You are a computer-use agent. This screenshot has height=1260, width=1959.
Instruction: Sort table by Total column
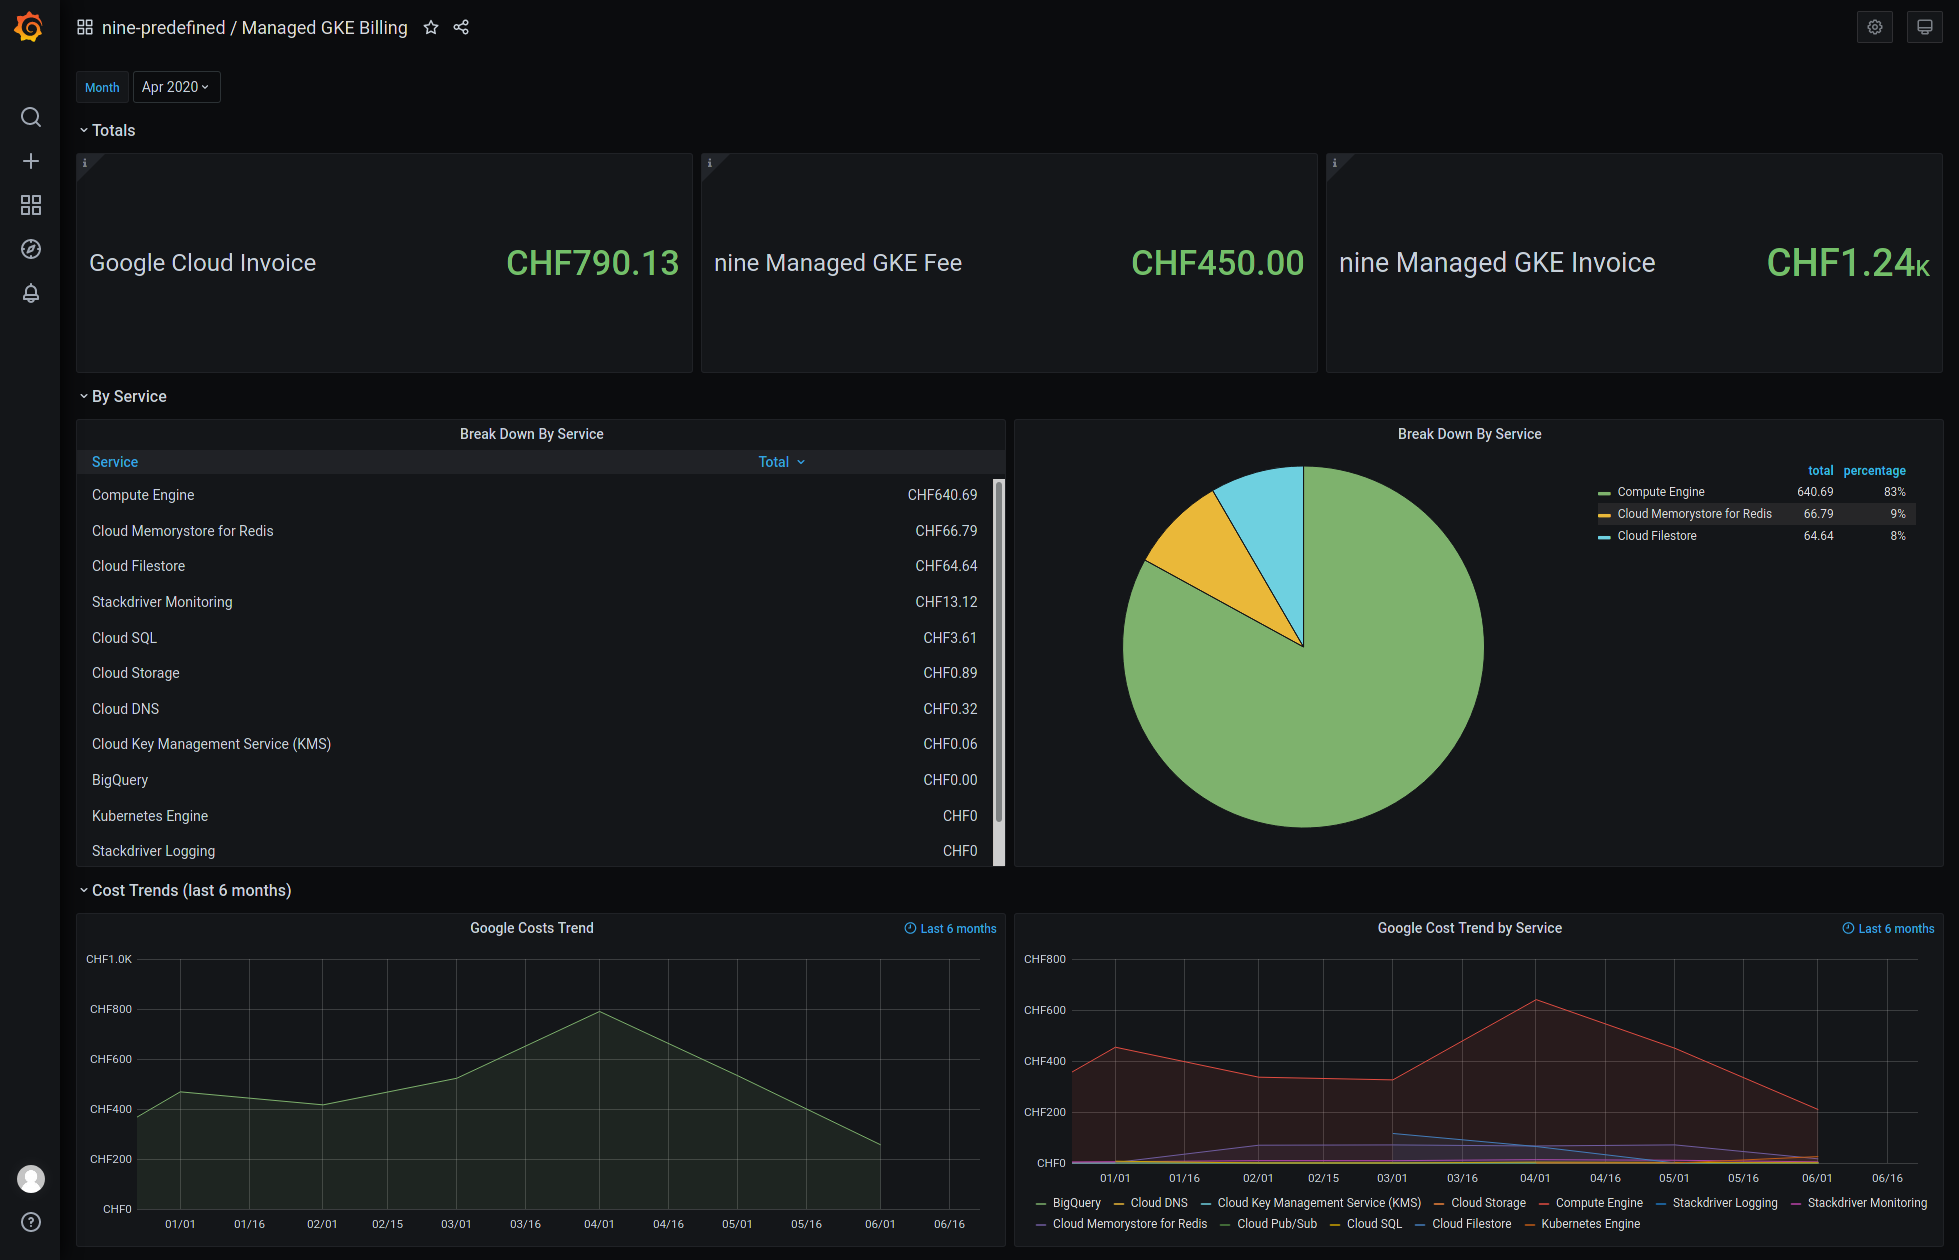(781, 462)
